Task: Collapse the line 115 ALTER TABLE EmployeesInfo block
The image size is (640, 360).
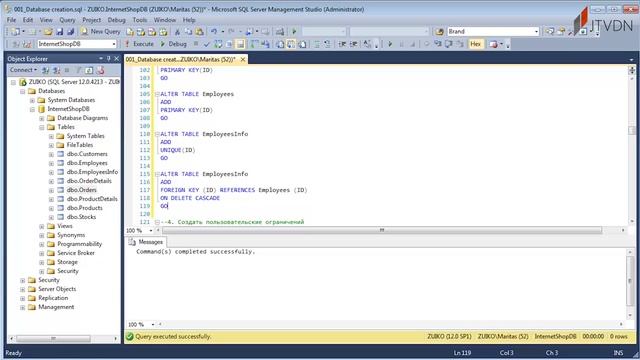Action: click(x=157, y=174)
